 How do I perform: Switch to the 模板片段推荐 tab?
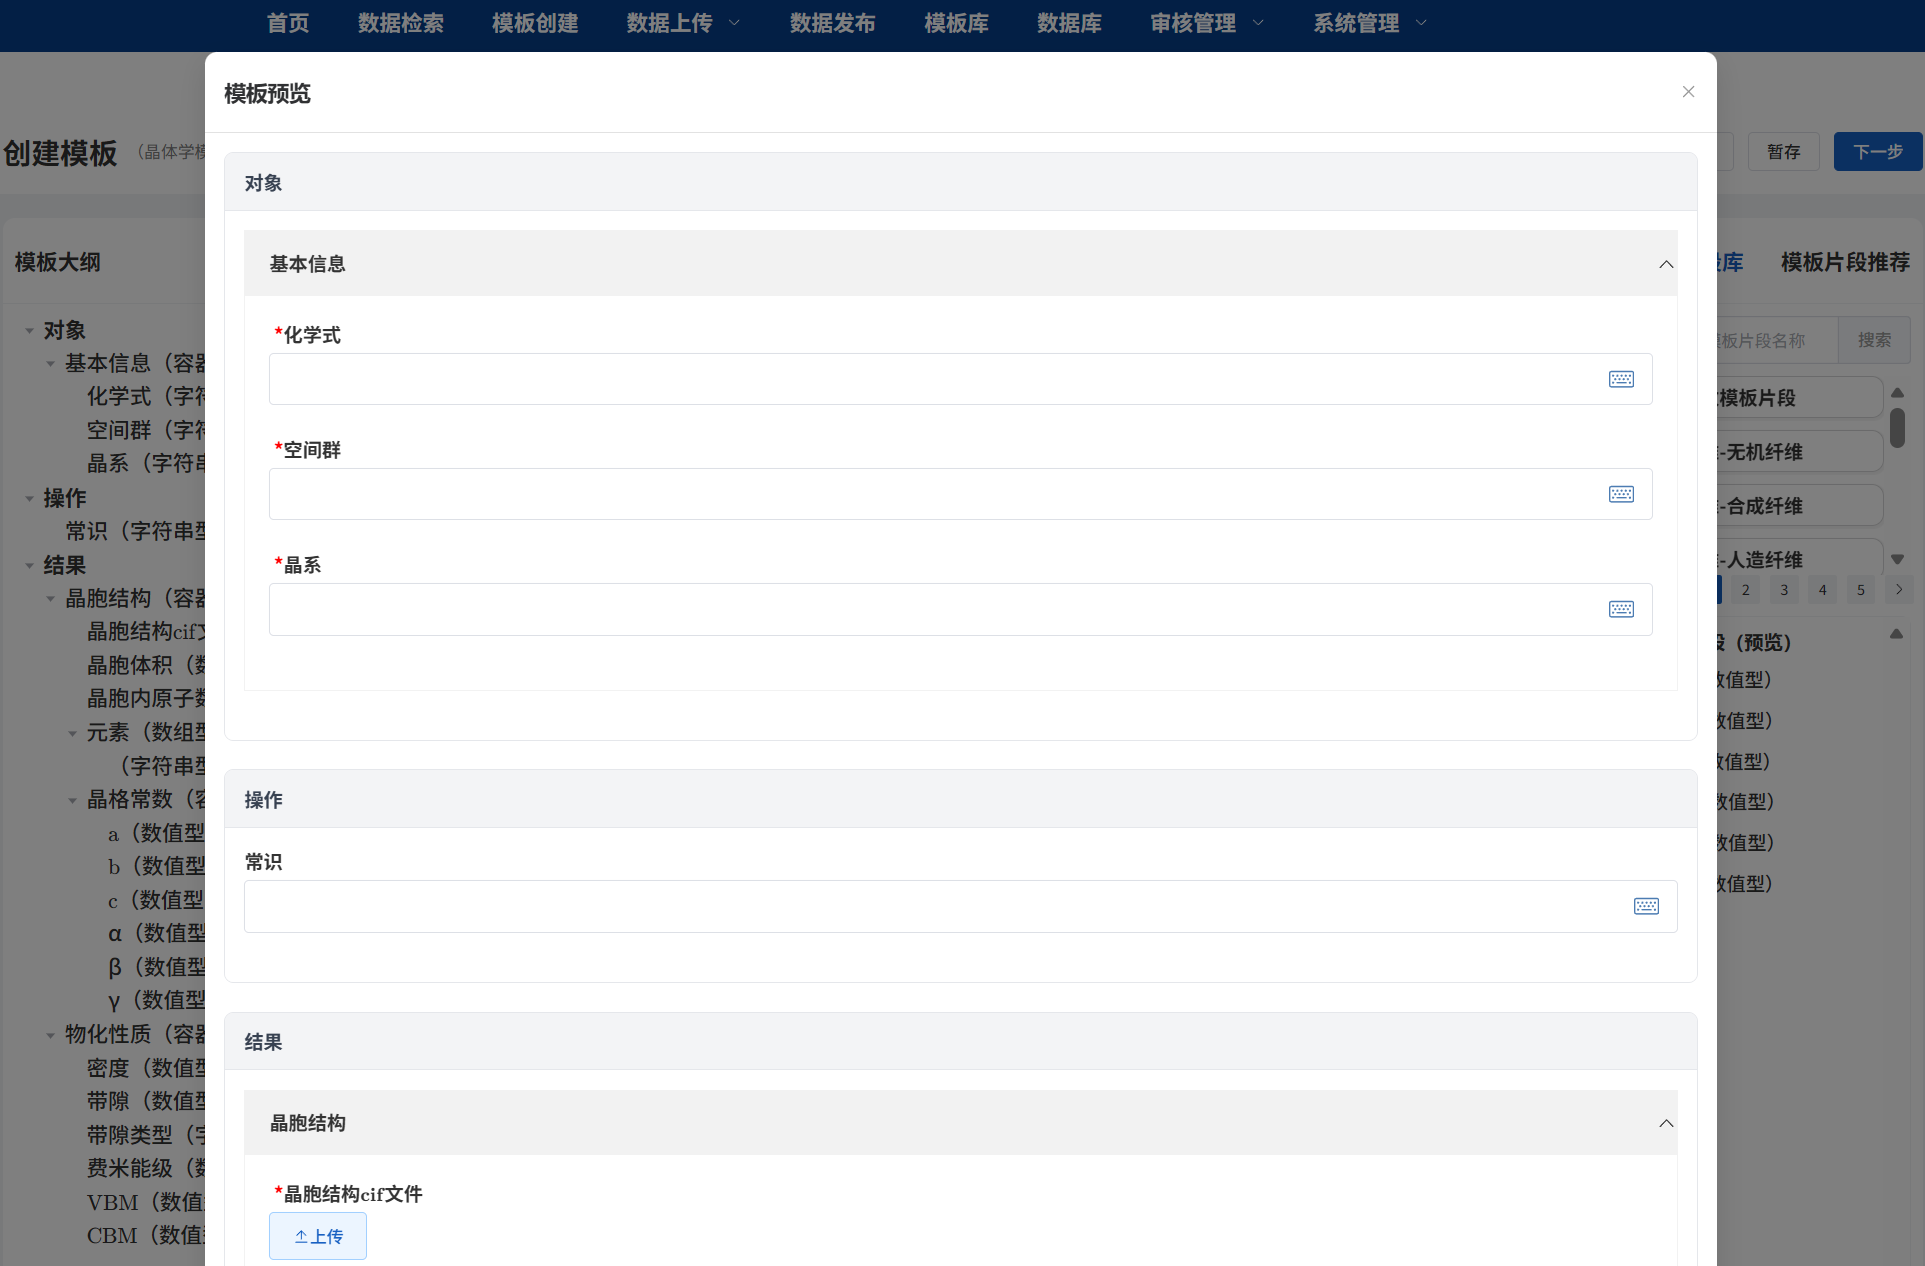1845,262
